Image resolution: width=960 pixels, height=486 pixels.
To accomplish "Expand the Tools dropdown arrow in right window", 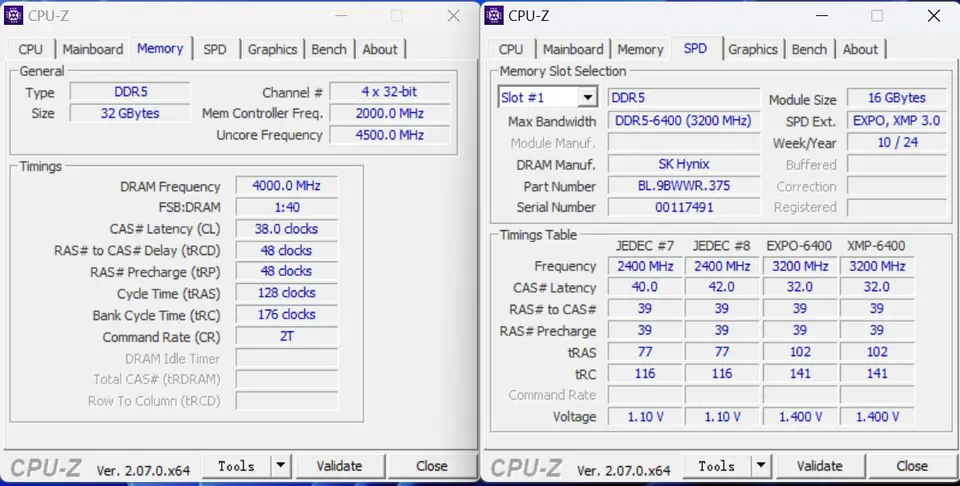I will point(760,466).
